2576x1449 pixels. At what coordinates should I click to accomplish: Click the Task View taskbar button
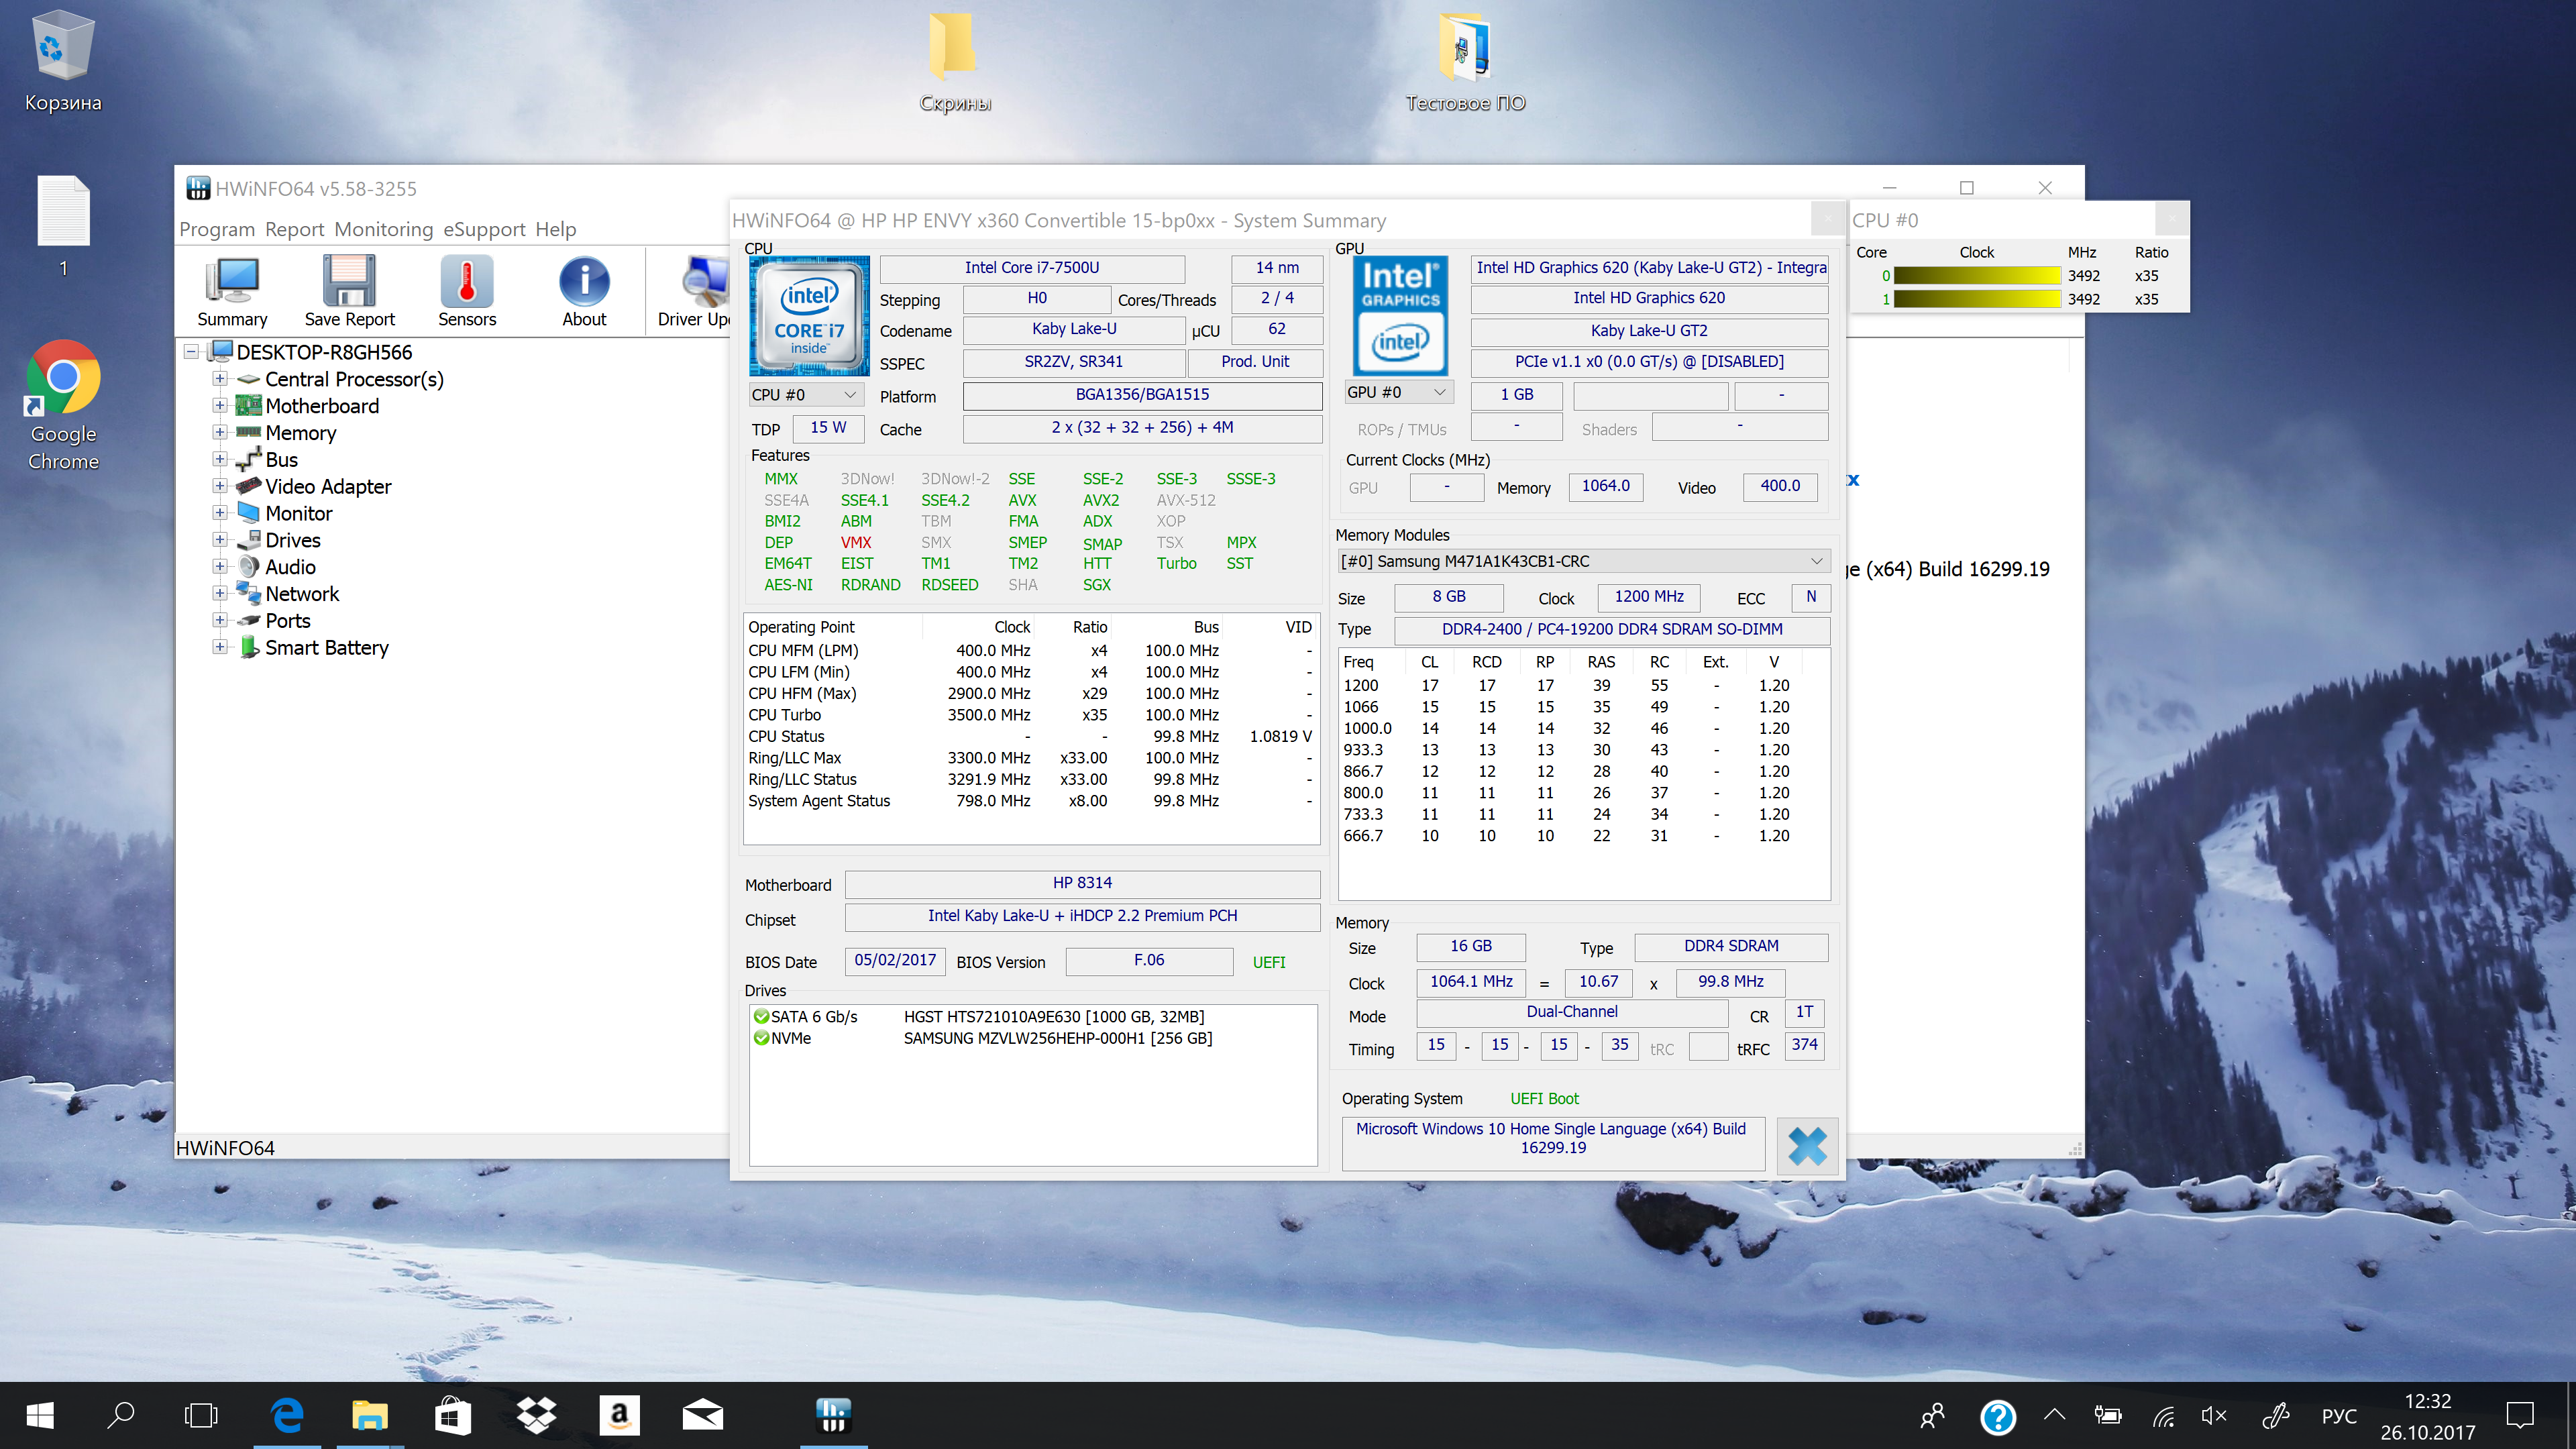coord(201,1415)
